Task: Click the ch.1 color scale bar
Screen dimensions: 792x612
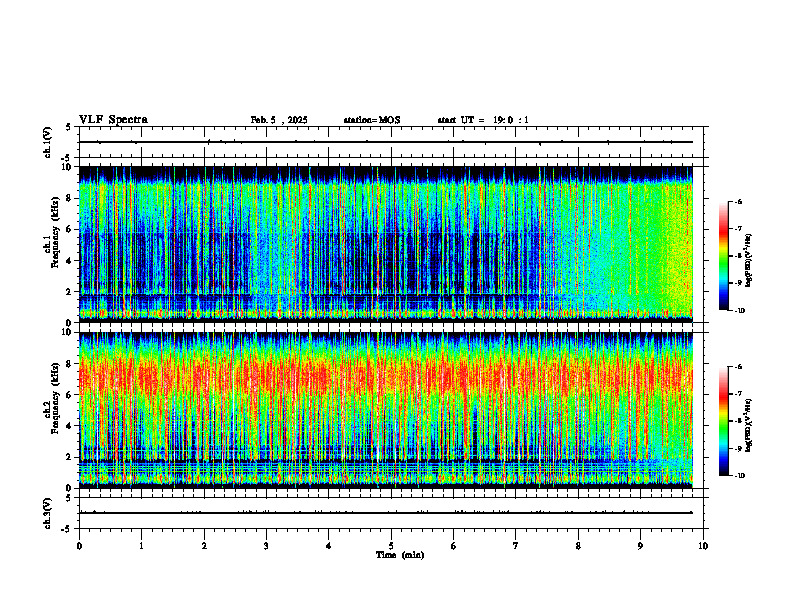Action: 724,256
